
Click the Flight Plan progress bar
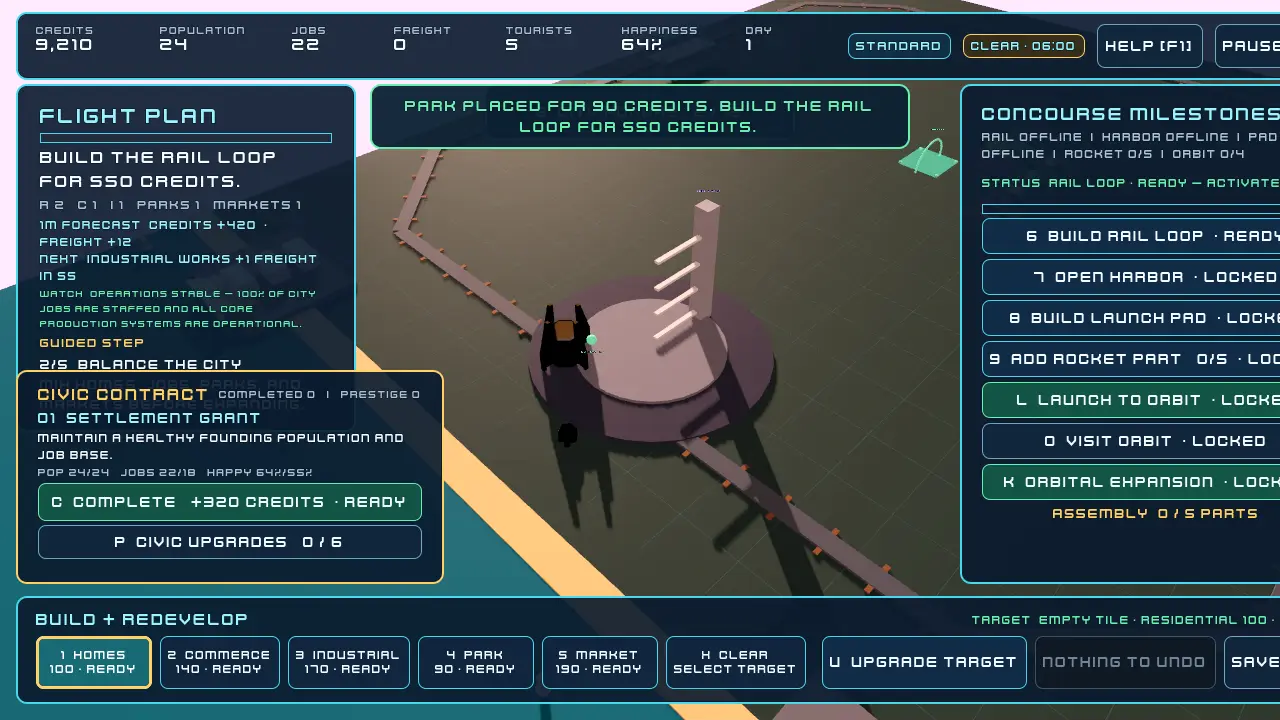pos(186,138)
